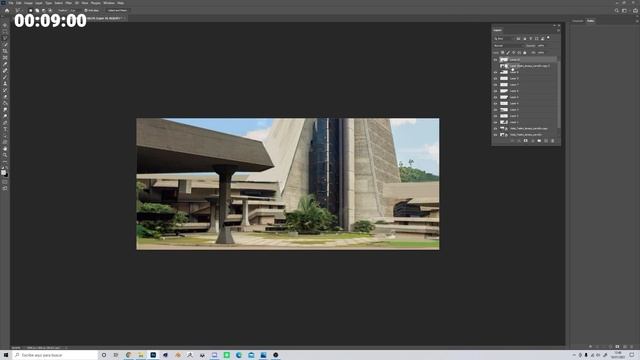640x360 pixels.
Task: Select the History Brush tool
Action: pos(5,90)
